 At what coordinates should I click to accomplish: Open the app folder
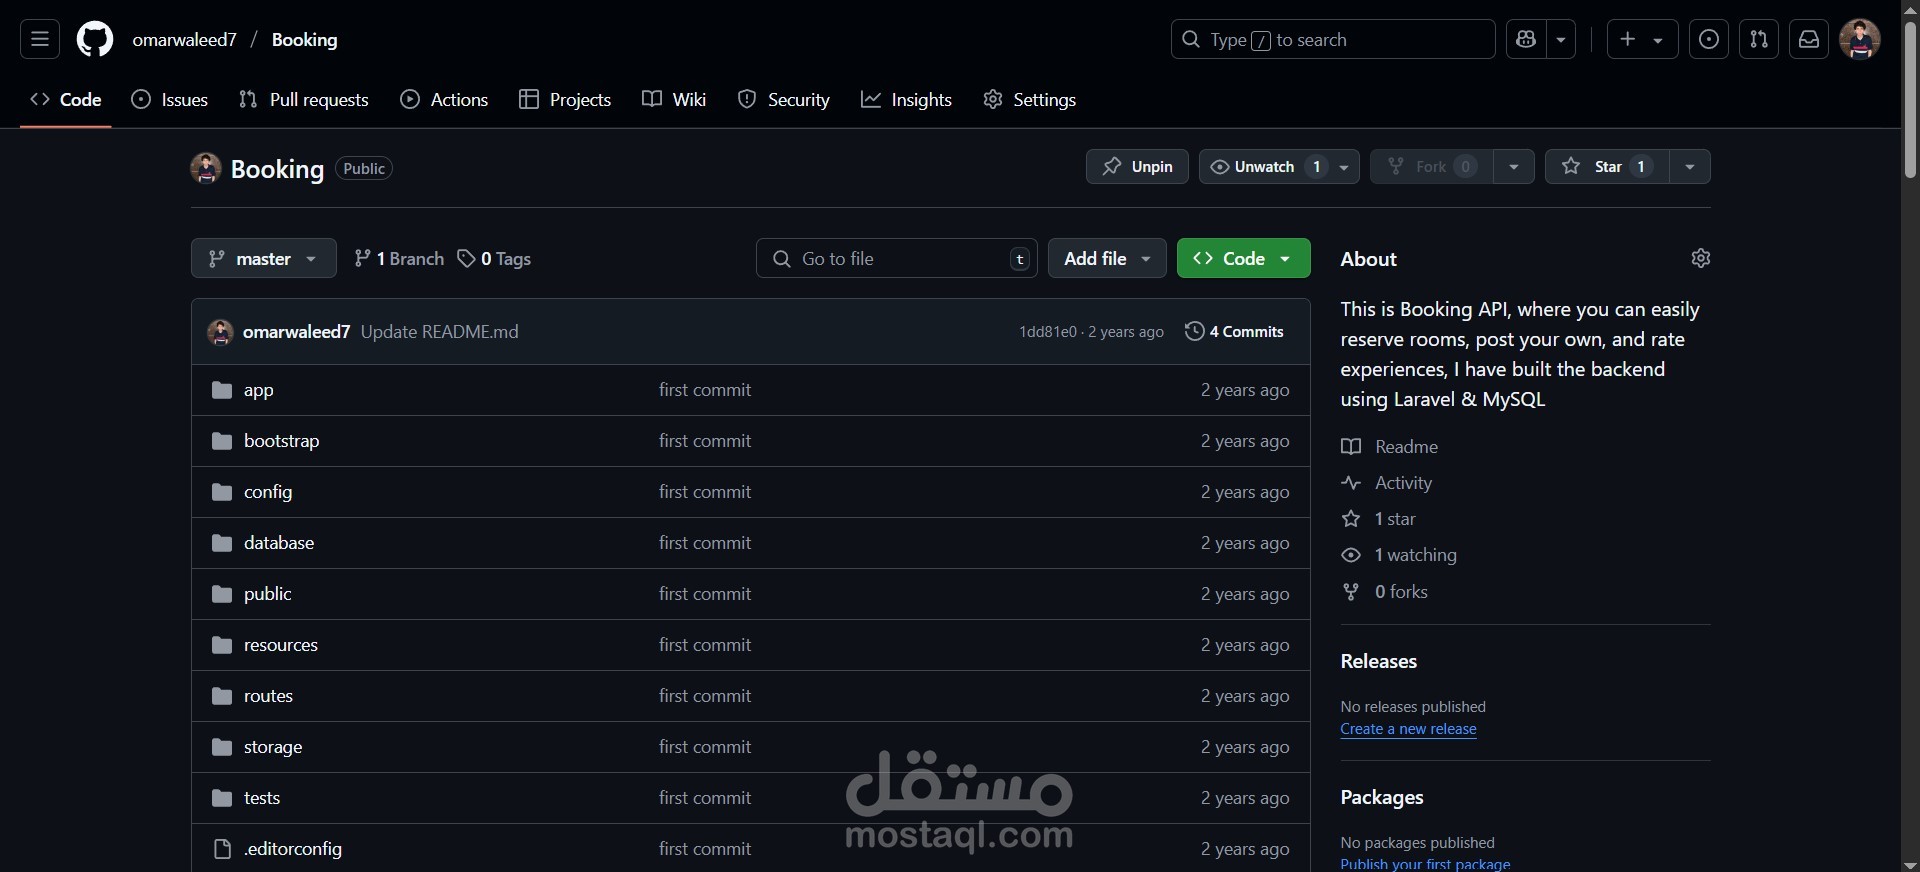[258, 390]
